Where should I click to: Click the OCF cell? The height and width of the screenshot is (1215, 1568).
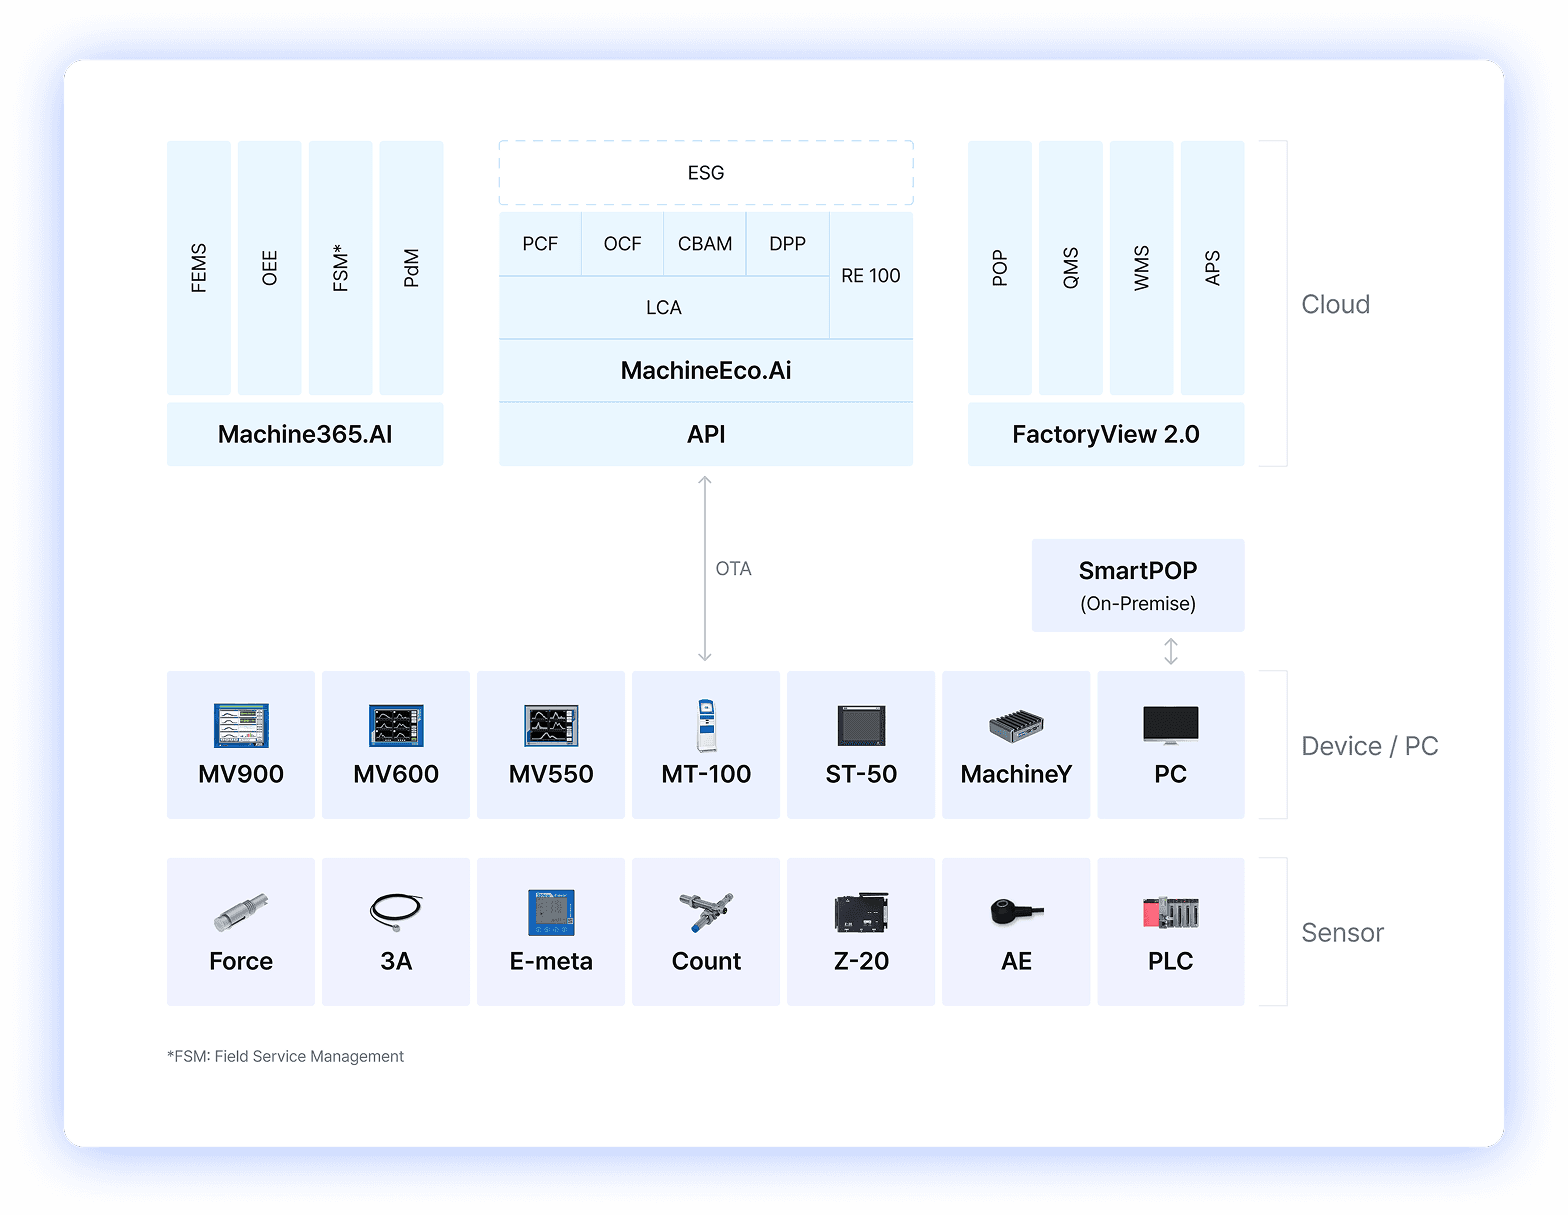click(622, 244)
